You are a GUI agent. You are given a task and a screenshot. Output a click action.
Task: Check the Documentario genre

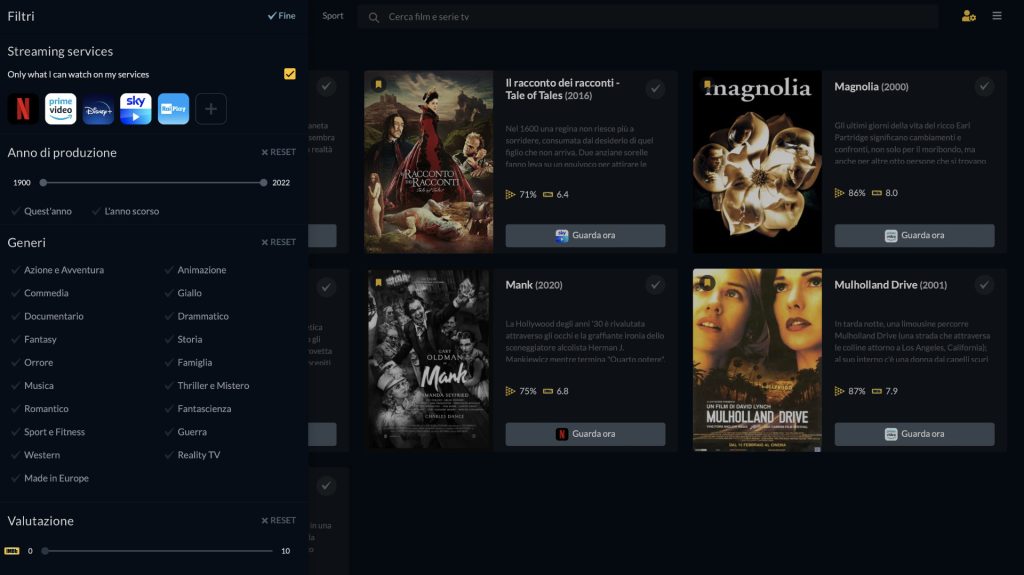click(46, 316)
